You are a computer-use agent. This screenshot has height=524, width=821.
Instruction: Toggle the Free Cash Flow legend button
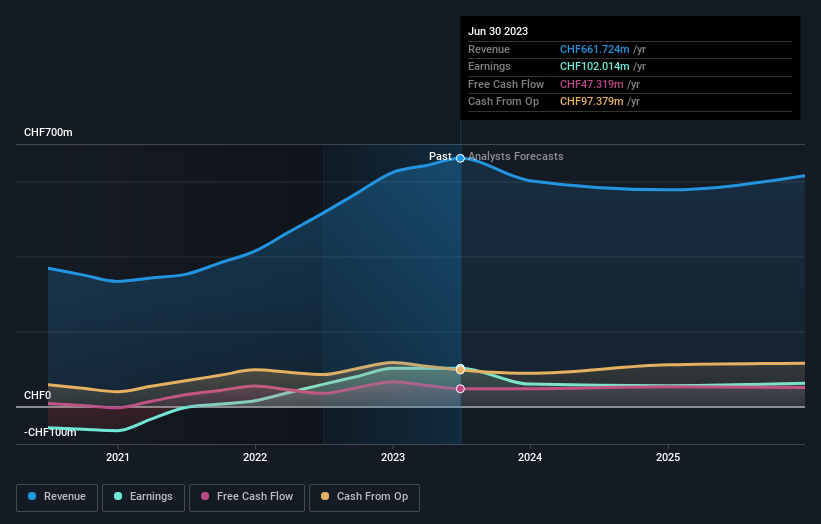pyautogui.click(x=247, y=497)
